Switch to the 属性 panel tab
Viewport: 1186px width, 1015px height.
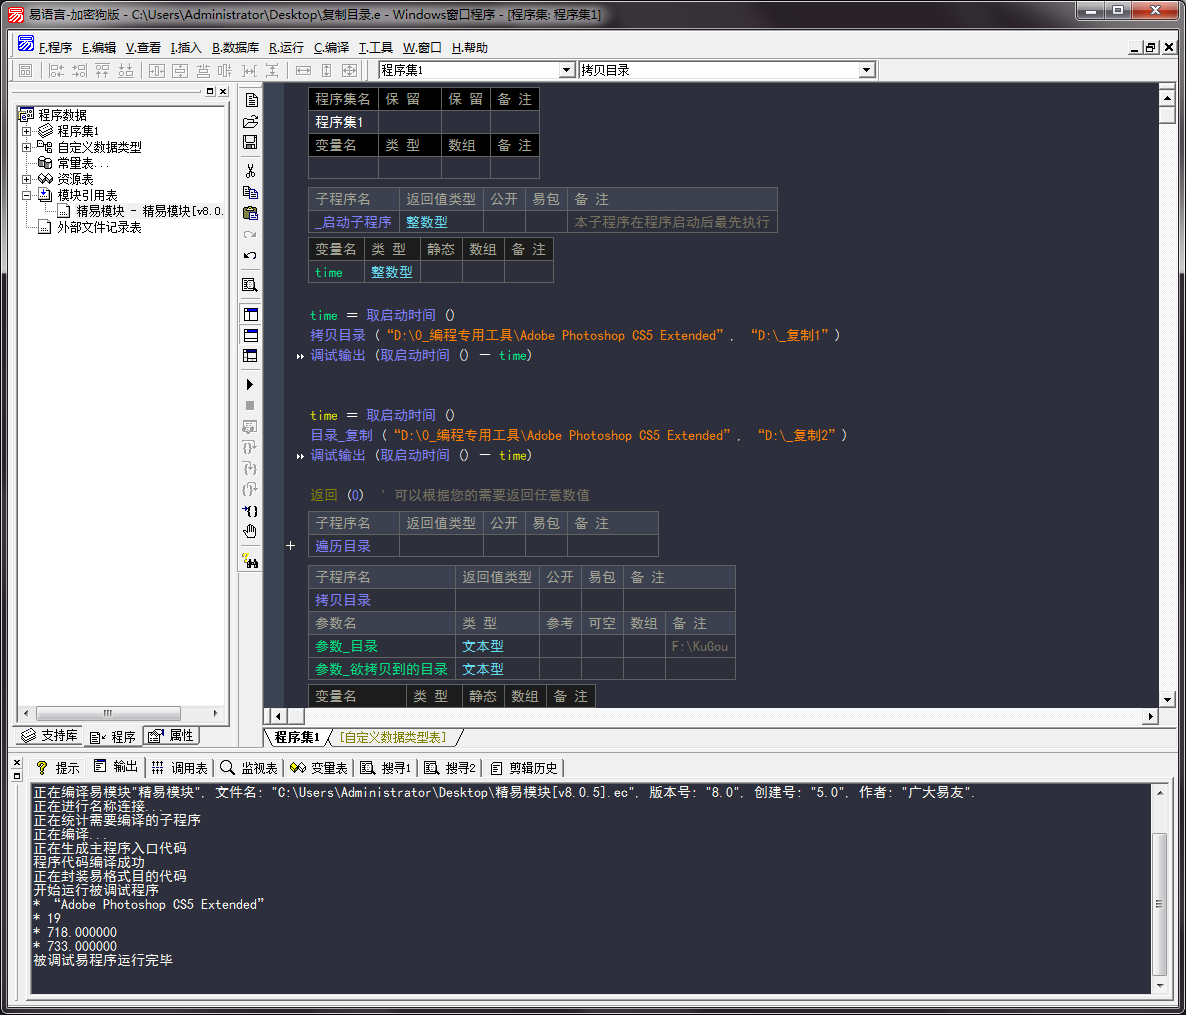(x=172, y=735)
